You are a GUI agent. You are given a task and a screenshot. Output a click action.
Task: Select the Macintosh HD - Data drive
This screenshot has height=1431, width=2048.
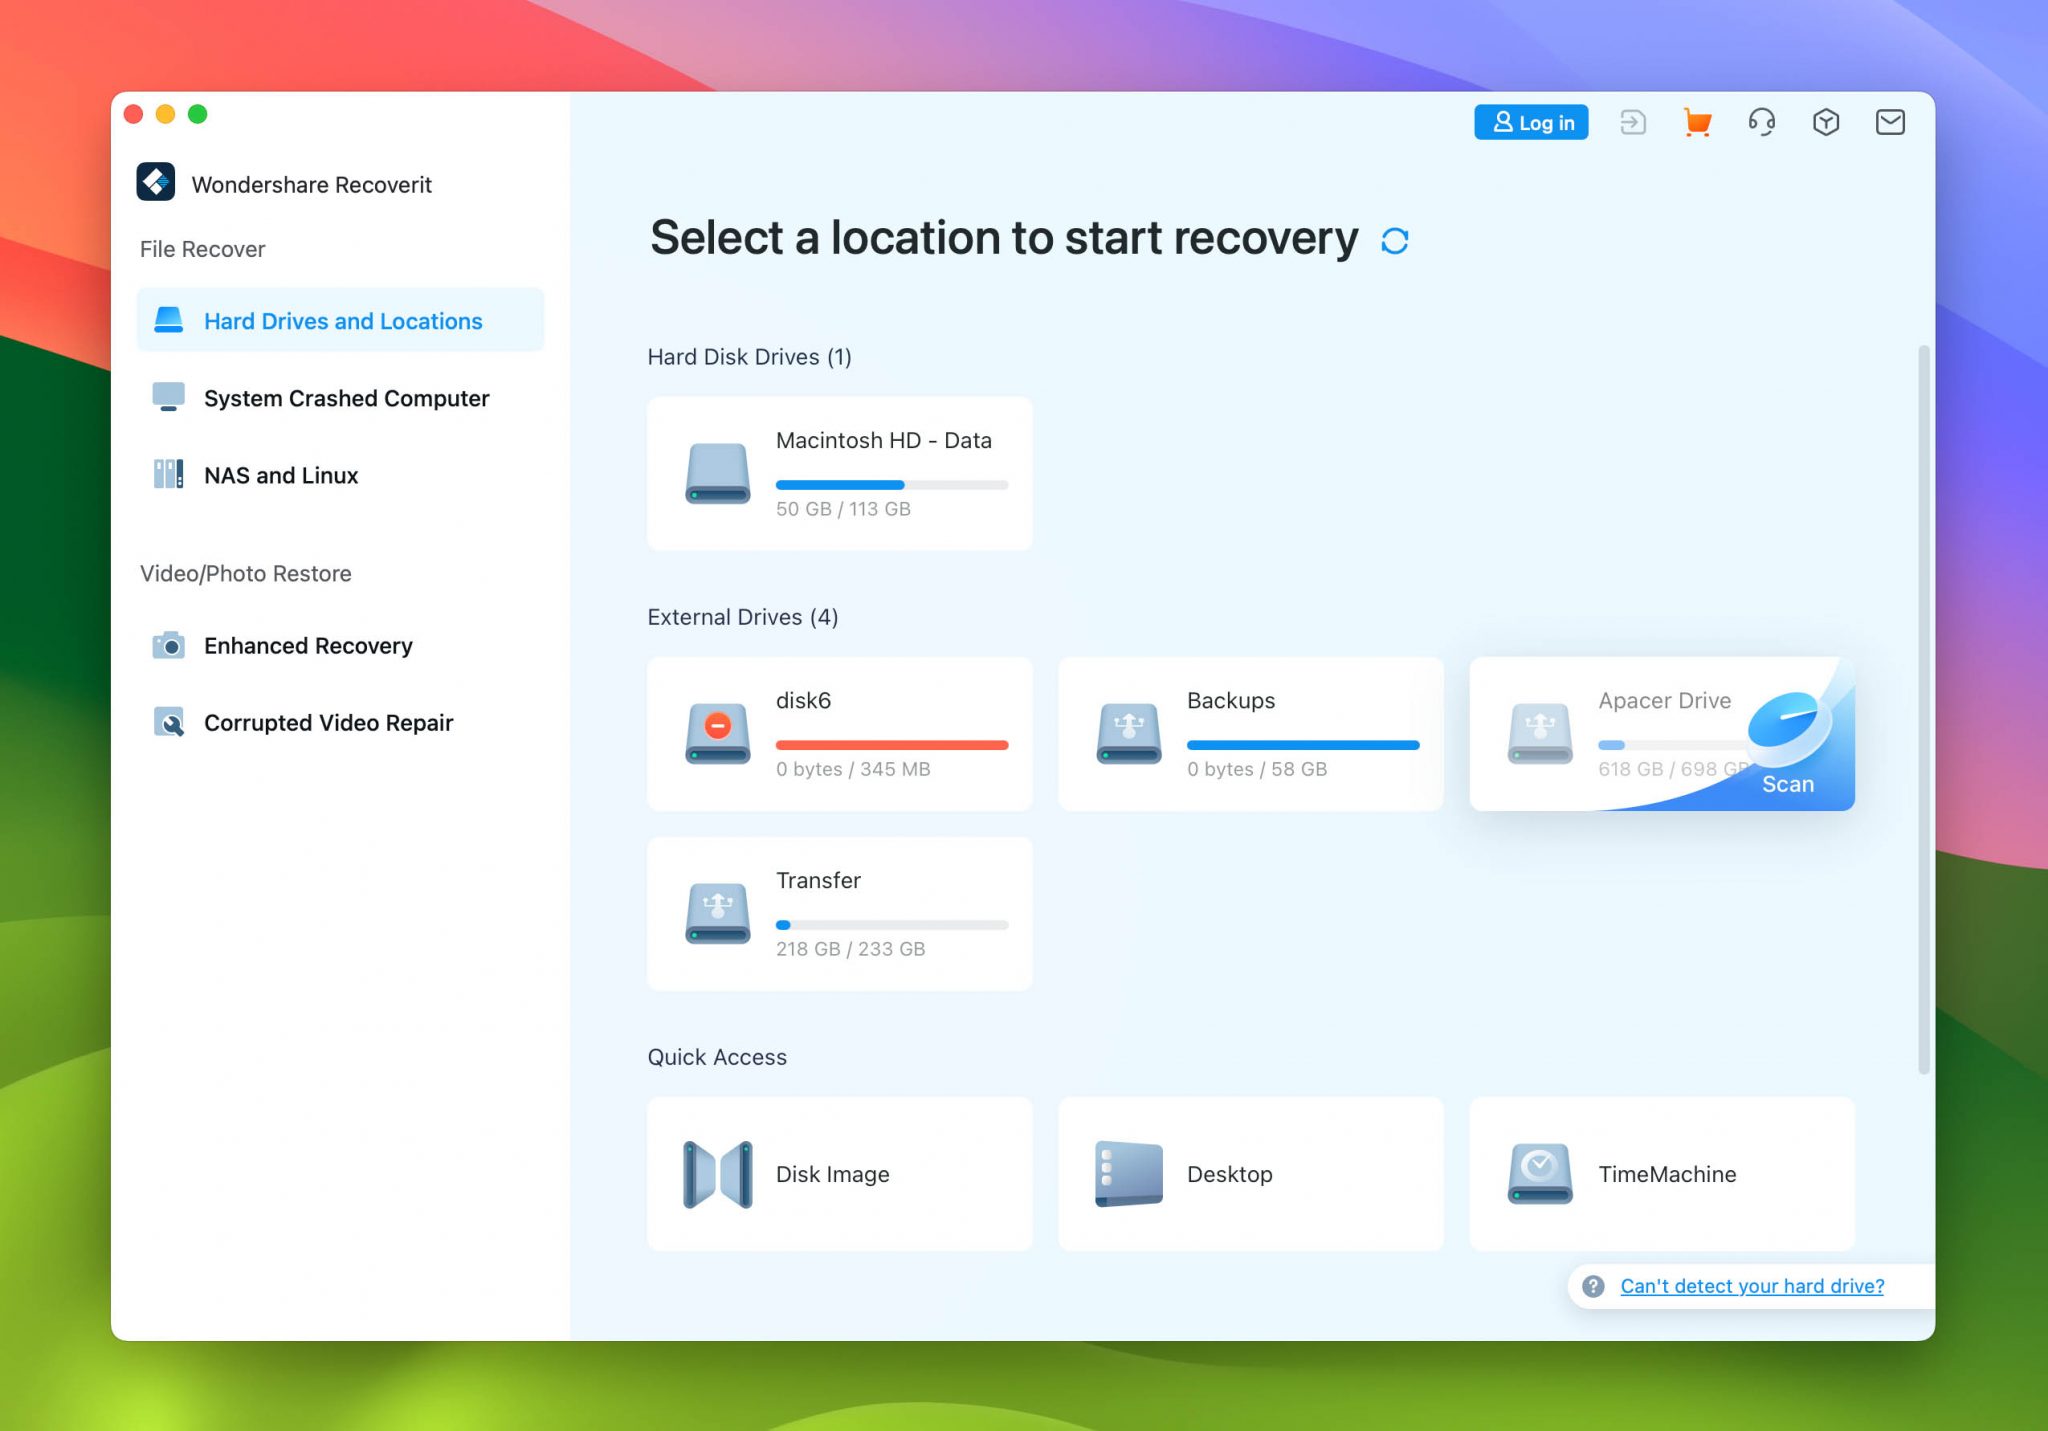tap(839, 473)
